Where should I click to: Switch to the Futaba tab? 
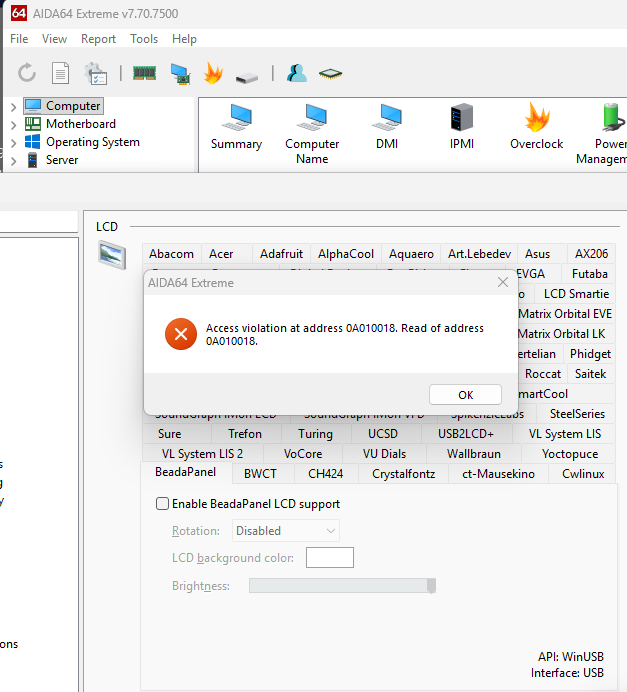[x=589, y=274]
